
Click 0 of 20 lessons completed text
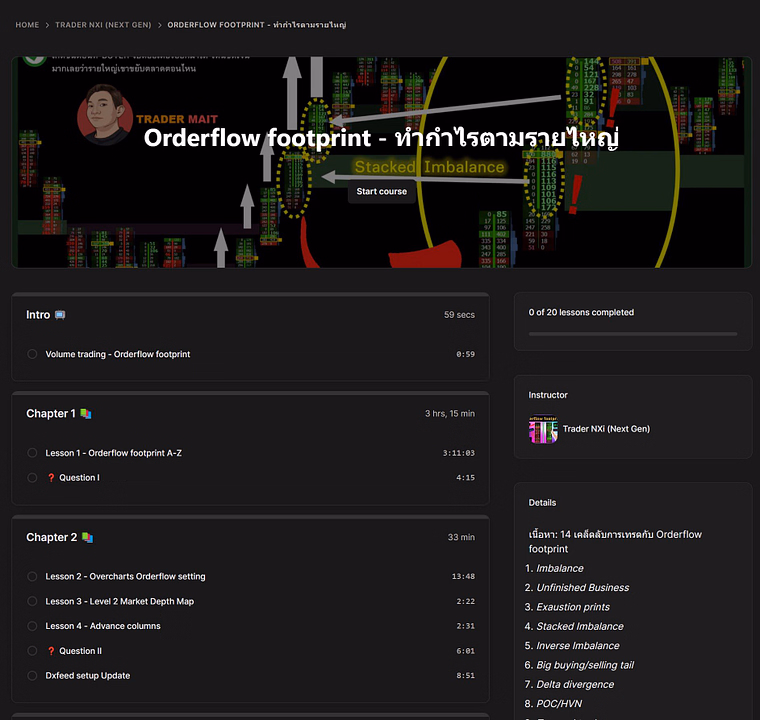coord(581,312)
